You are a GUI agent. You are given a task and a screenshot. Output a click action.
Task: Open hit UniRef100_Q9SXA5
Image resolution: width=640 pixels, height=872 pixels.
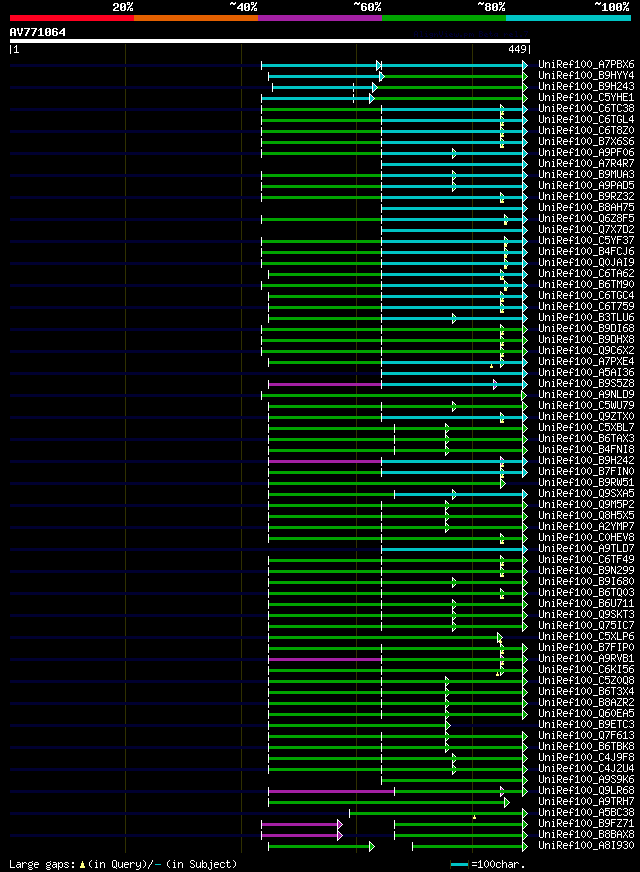pyautogui.click(x=586, y=494)
